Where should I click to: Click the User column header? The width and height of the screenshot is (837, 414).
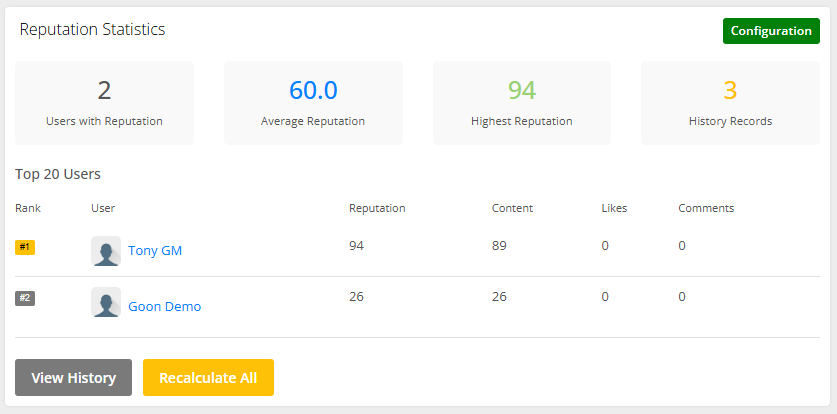103,208
